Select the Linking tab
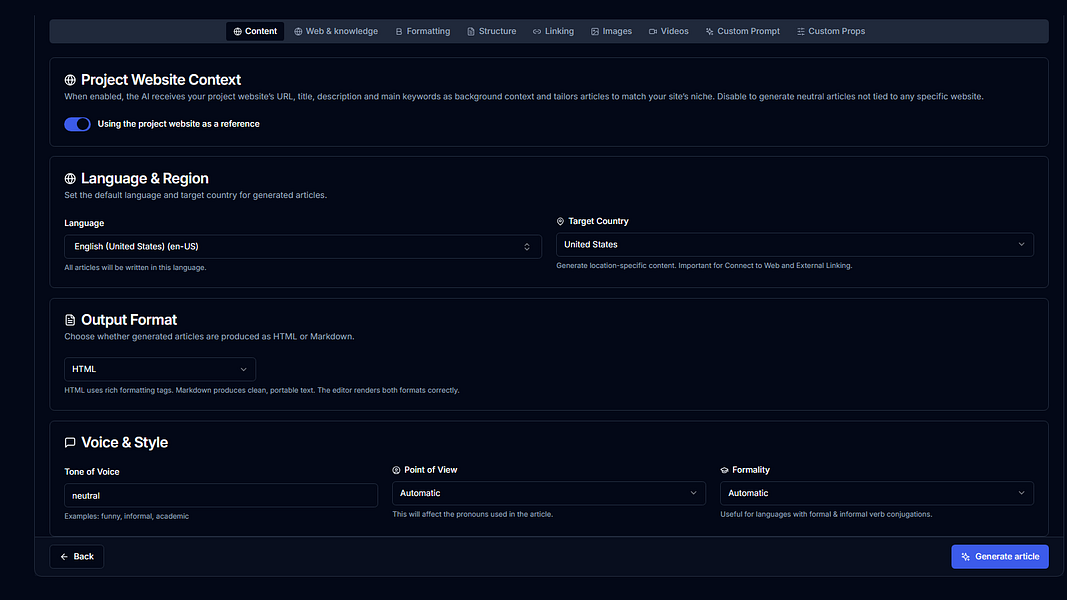1067x600 pixels. pos(553,31)
